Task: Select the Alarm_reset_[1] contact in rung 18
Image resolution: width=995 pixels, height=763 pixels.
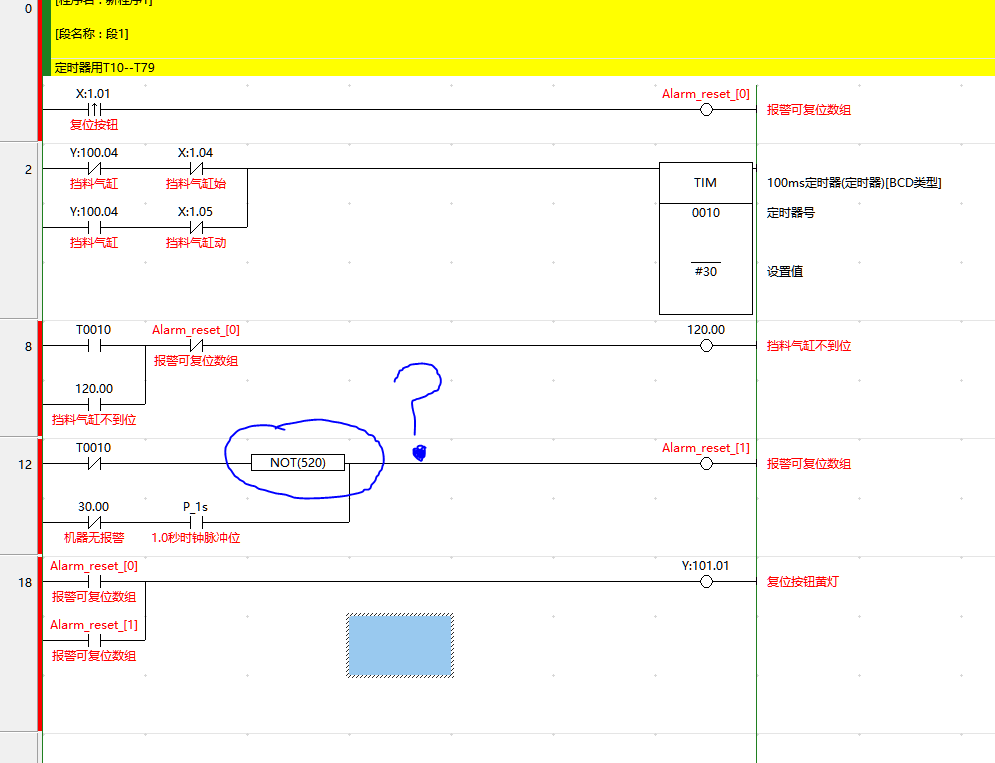Action: (94, 641)
